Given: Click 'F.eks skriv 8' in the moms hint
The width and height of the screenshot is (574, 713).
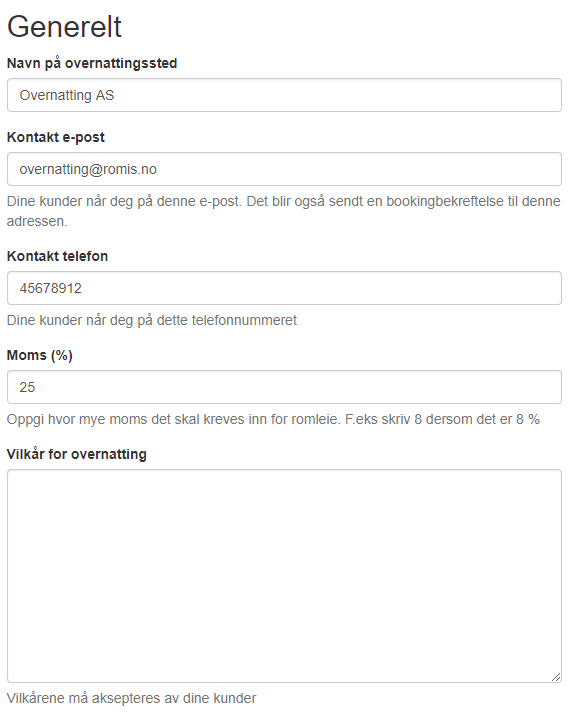Looking at the screenshot, I should (x=383, y=419).
